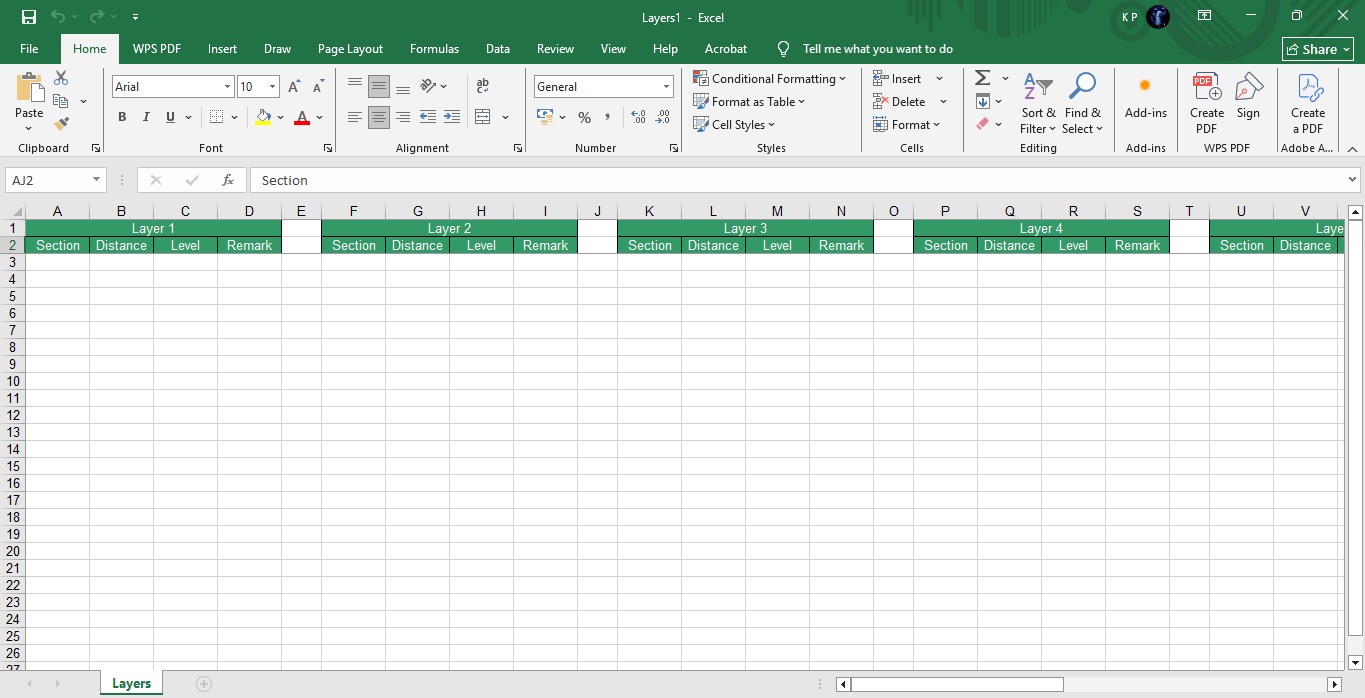Toggle Underline formatting

tap(170, 117)
